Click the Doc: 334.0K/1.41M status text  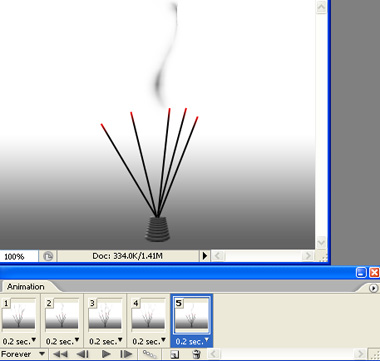(x=128, y=256)
